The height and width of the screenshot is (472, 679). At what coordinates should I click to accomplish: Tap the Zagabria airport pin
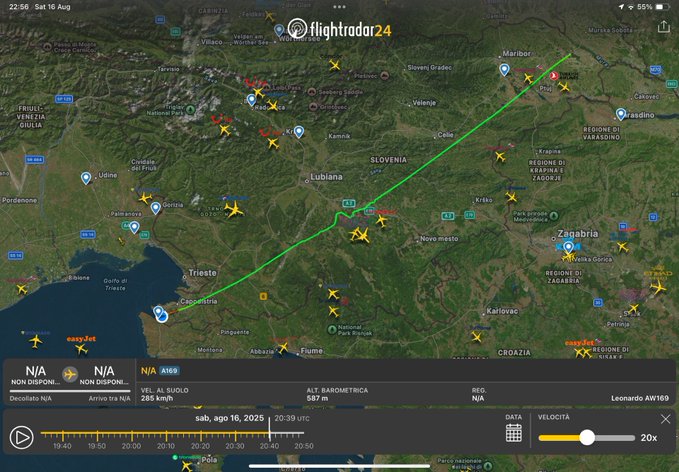pyautogui.click(x=568, y=248)
